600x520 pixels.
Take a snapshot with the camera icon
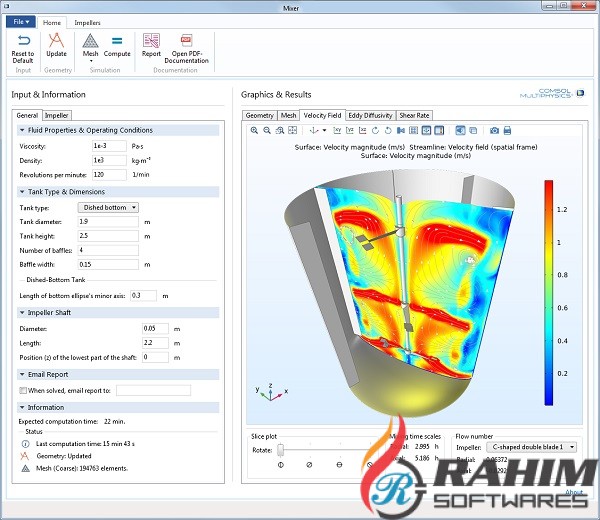point(493,130)
